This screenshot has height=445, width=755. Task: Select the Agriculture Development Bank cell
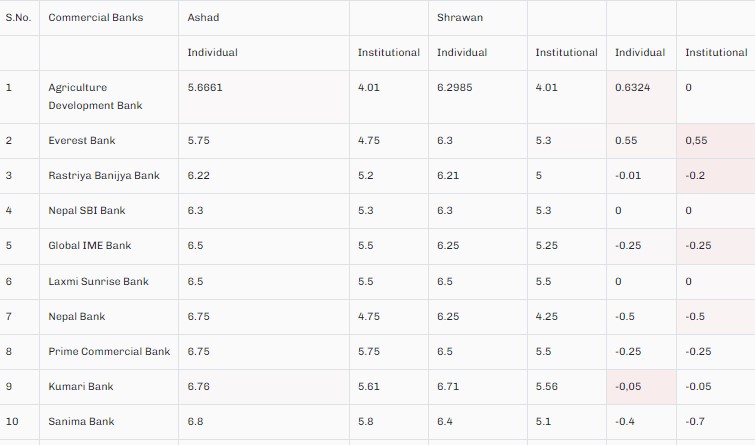point(95,96)
